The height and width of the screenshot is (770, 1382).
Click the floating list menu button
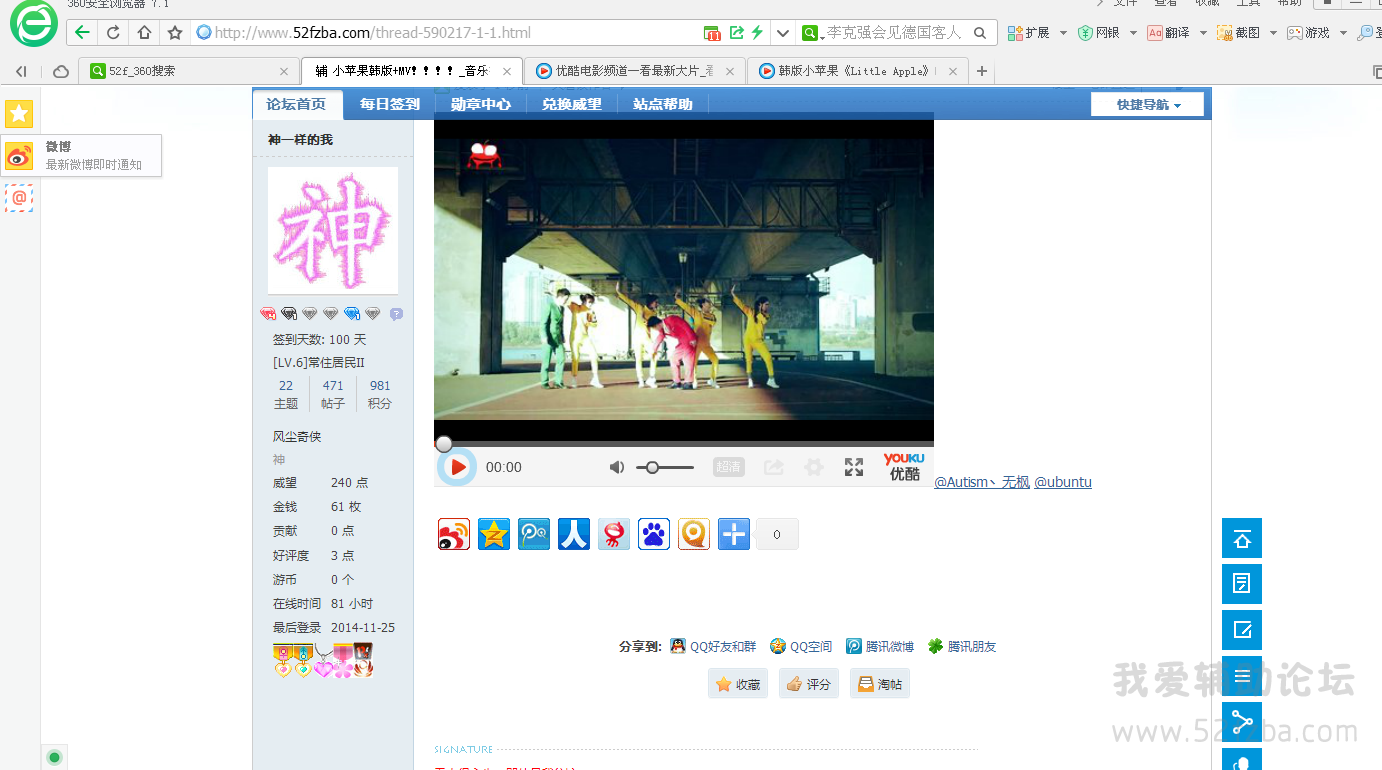click(1242, 676)
